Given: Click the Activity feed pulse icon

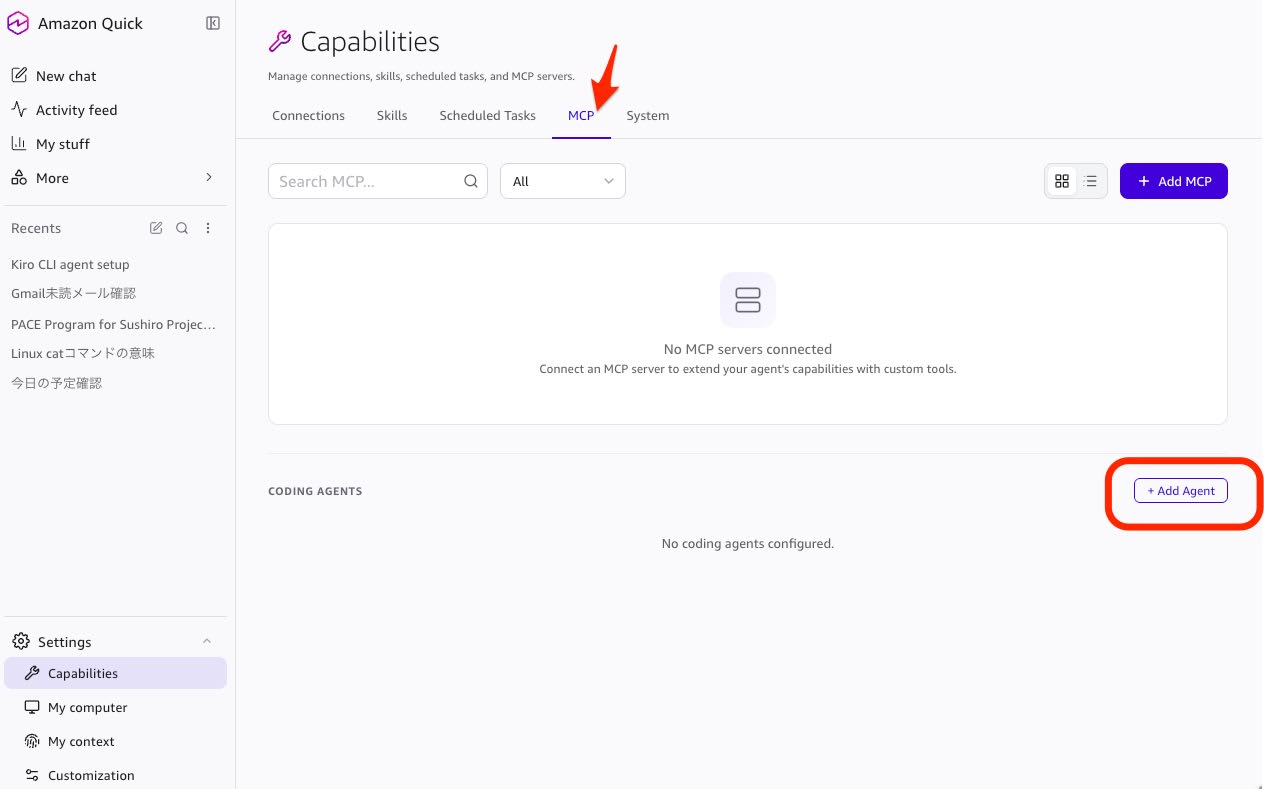Looking at the screenshot, I should point(18,110).
